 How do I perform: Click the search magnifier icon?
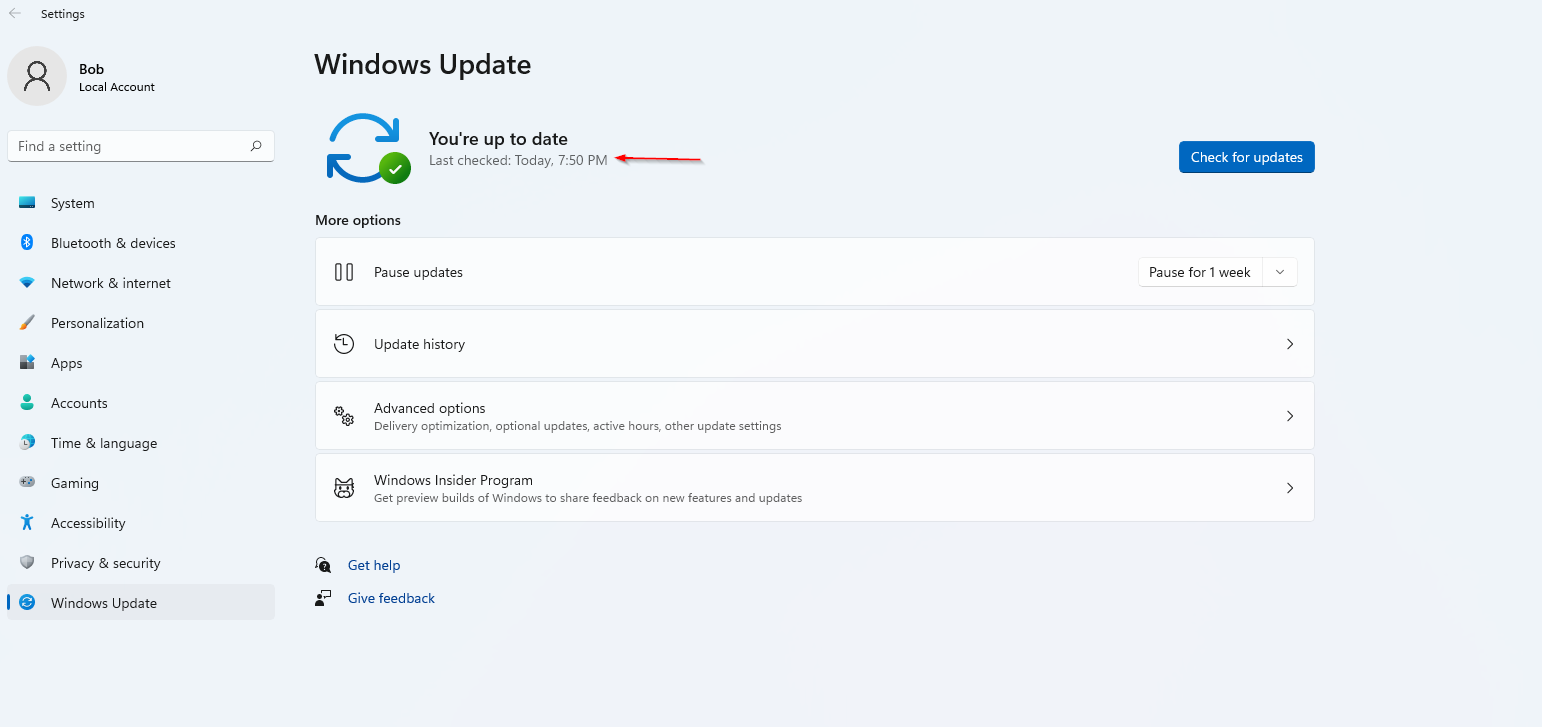point(256,146)
